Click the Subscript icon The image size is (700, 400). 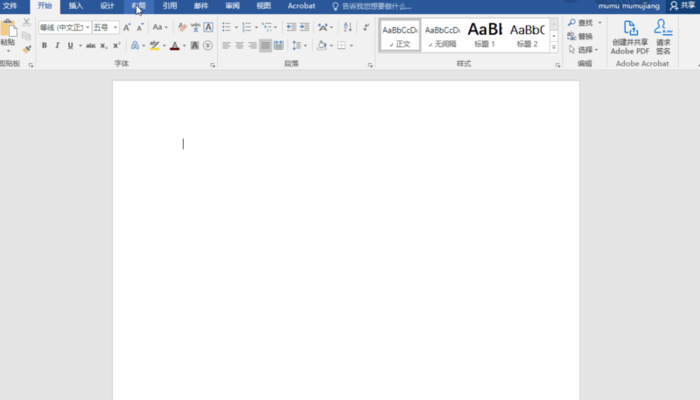click(x=105, y=45)
